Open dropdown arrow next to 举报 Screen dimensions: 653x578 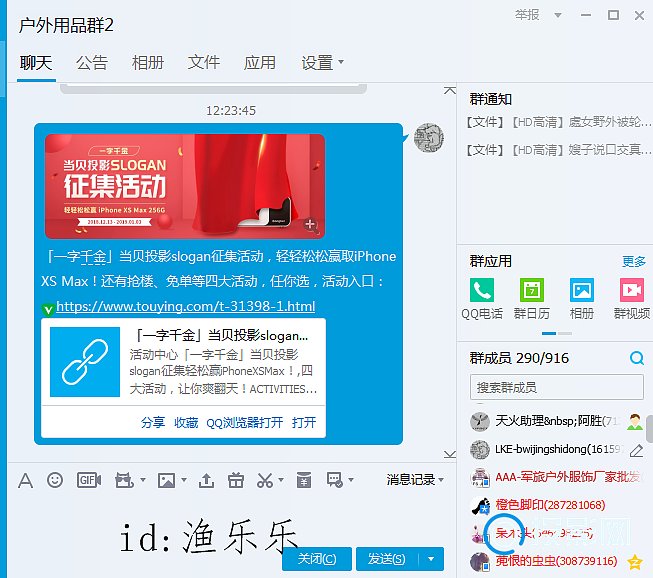[558, 15]
